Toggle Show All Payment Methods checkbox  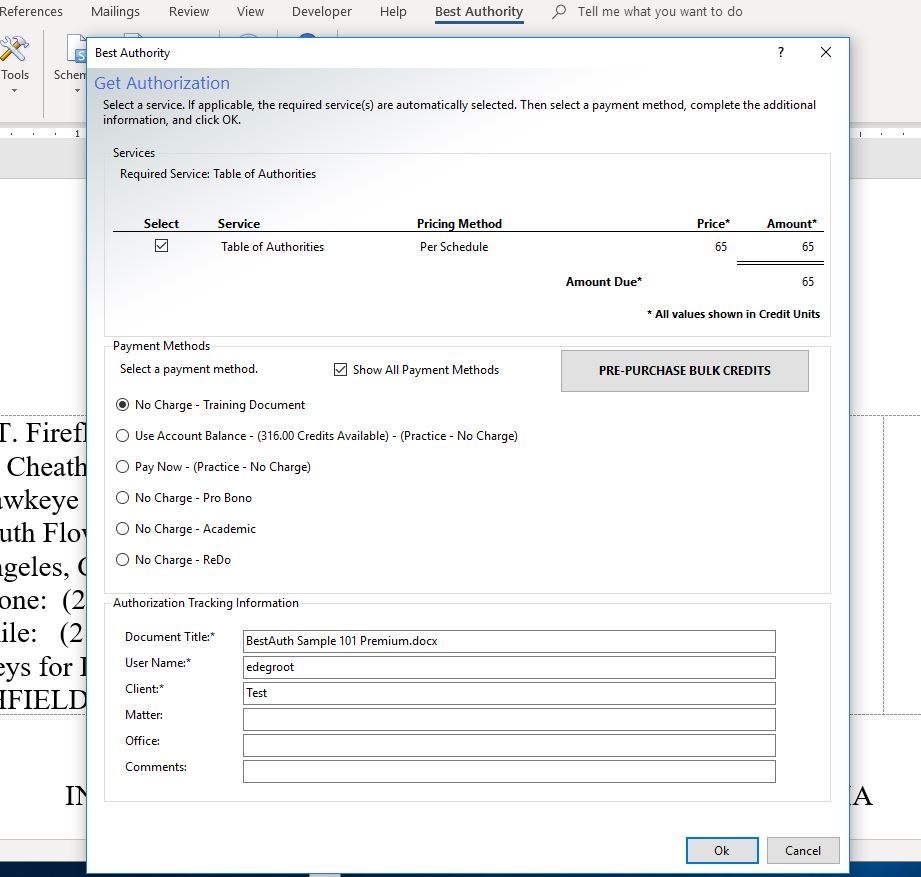340,370
